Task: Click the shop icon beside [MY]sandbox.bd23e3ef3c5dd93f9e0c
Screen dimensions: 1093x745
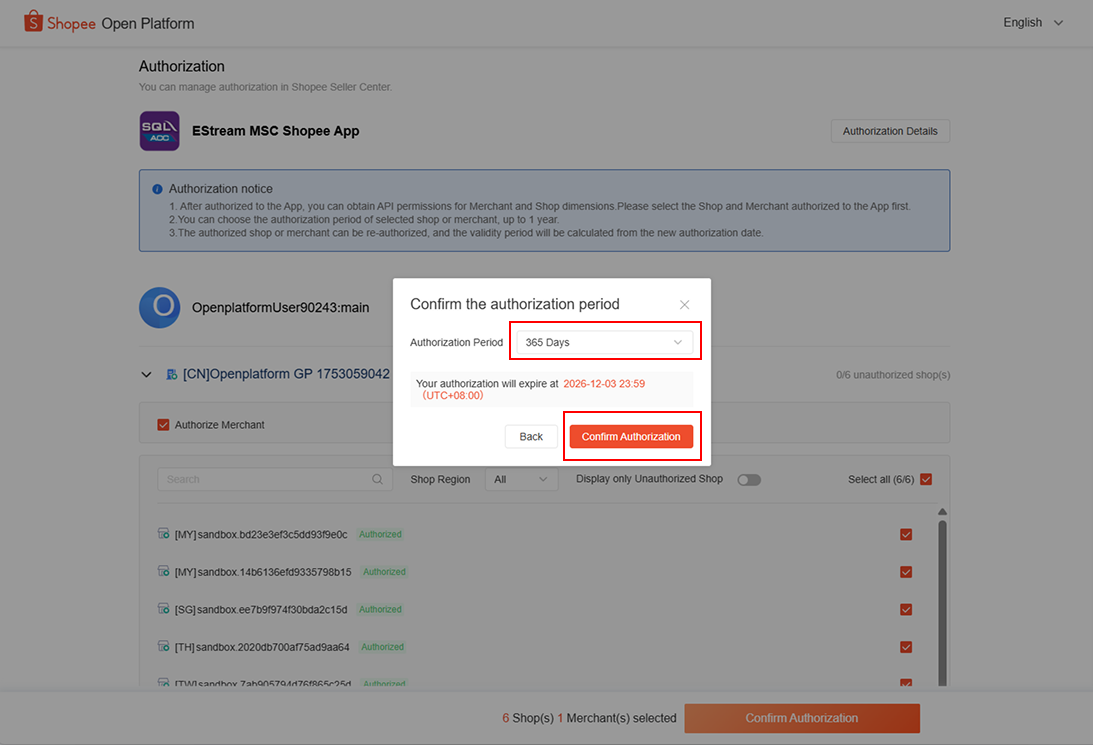Action: coord(164,534)
